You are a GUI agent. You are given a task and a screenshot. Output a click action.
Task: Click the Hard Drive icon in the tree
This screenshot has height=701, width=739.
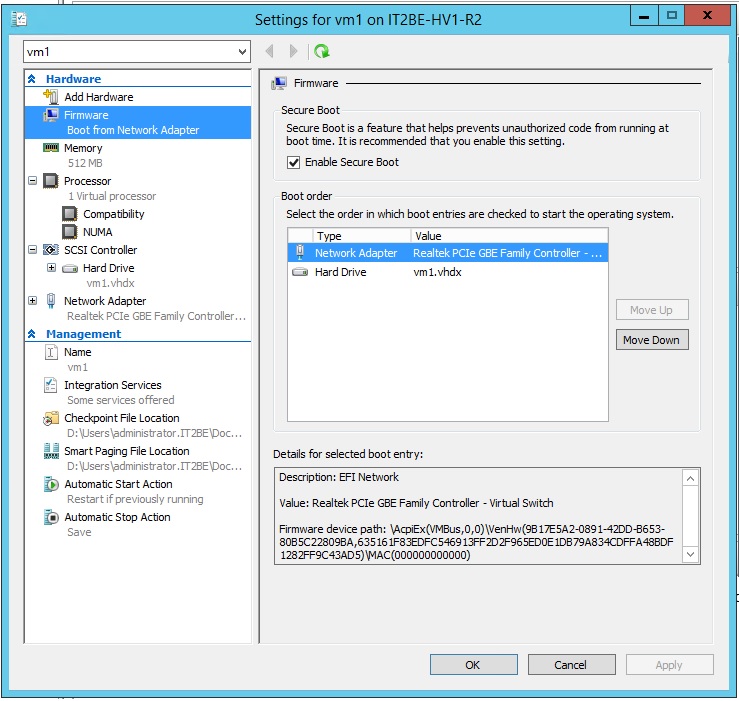pyautogui.click(x=70, y=268)
